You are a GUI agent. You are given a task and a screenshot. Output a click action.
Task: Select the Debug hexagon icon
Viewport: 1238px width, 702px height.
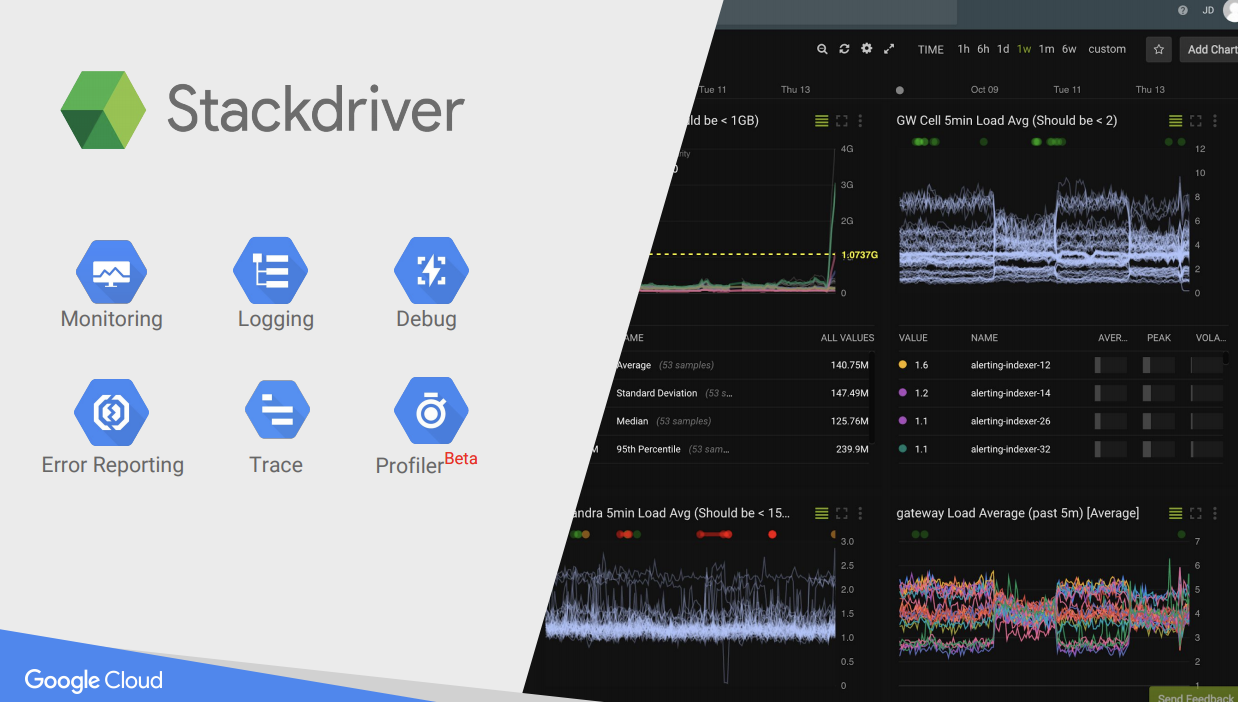point(431,271)
